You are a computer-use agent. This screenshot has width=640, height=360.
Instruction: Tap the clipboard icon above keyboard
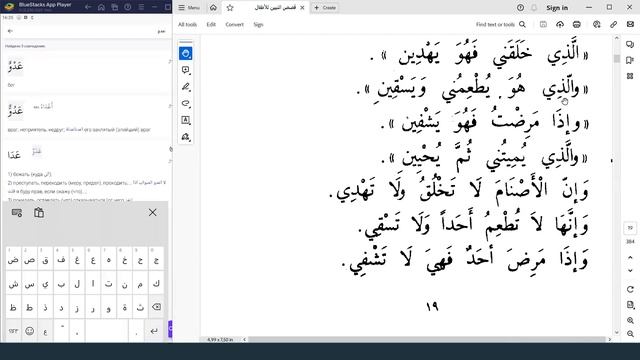(x=39, y=213)
